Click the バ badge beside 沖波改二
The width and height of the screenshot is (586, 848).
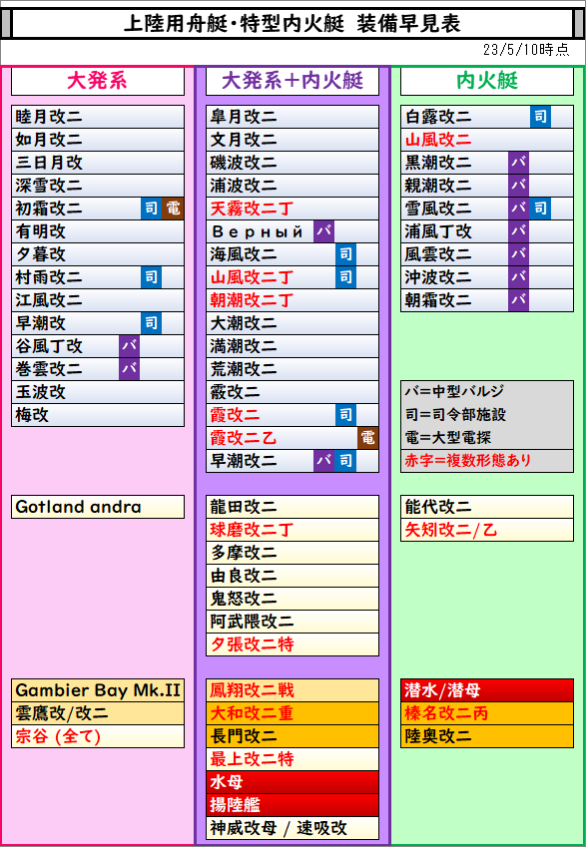coord(518,277)
